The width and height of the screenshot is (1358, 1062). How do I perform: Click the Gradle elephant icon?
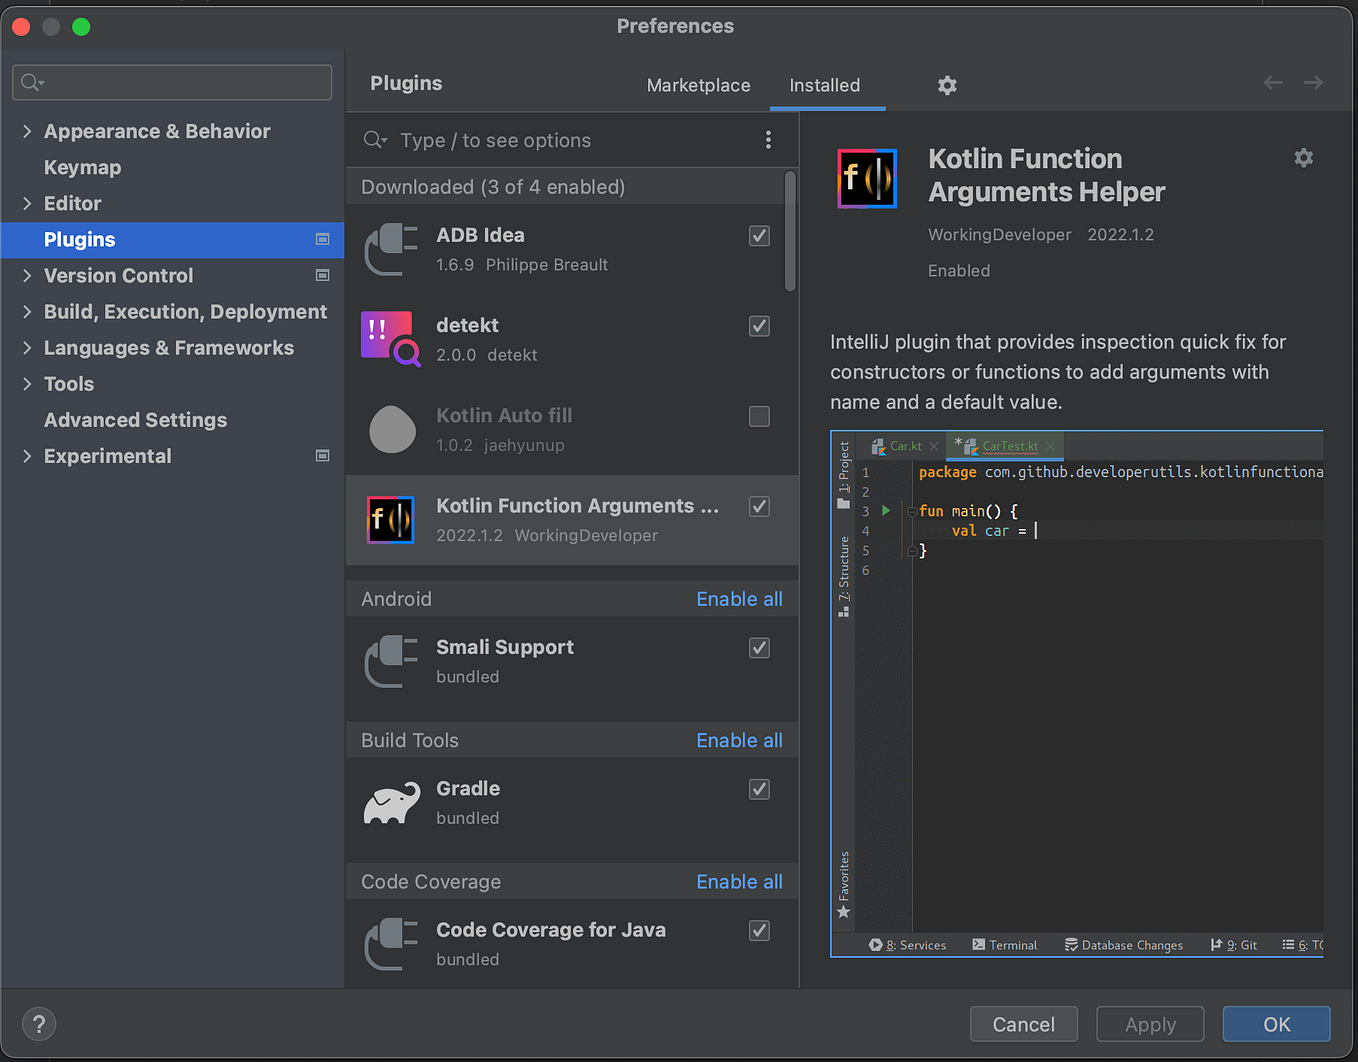pos(390,802)
